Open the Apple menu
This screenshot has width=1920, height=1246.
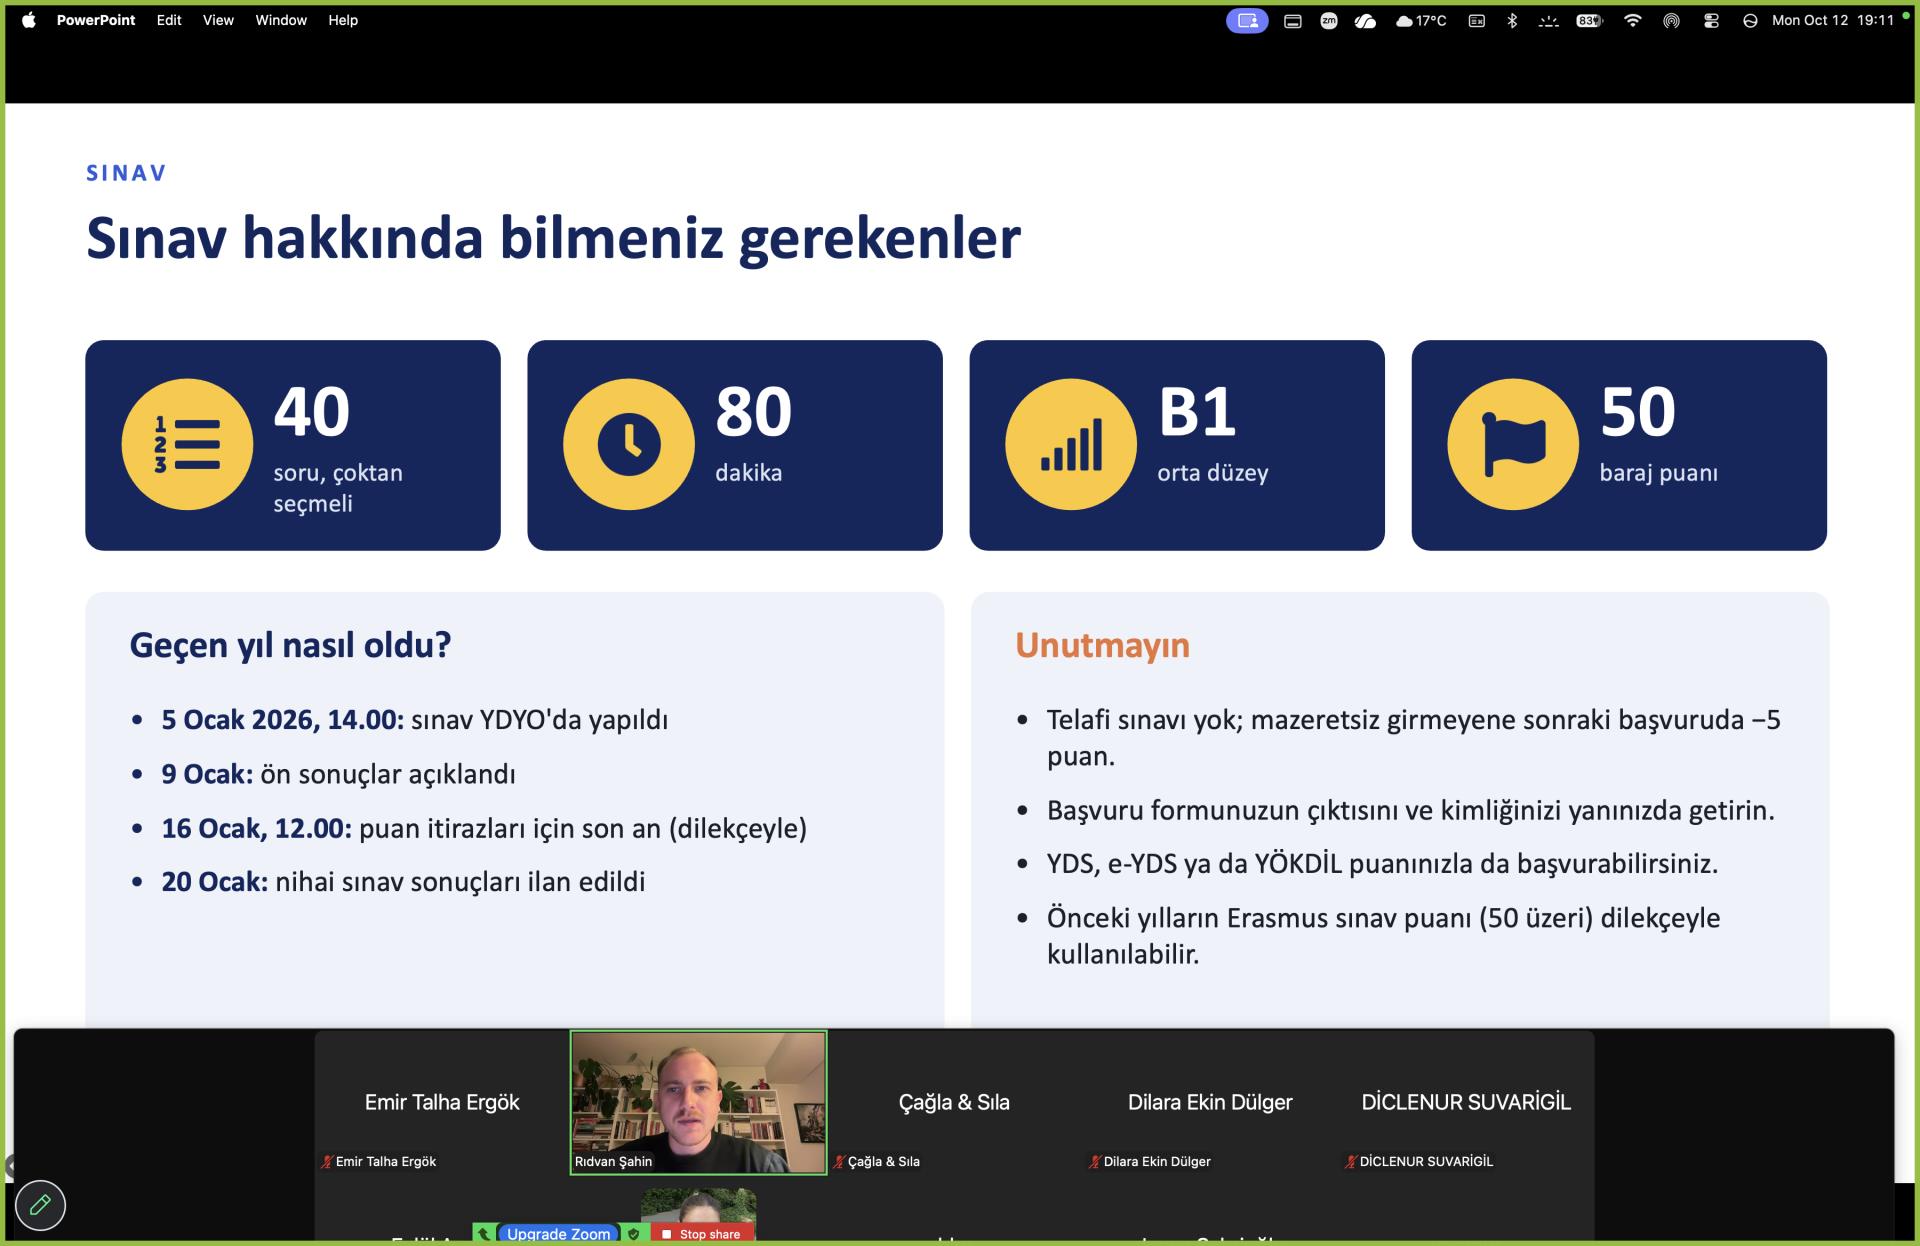(29, 20)
